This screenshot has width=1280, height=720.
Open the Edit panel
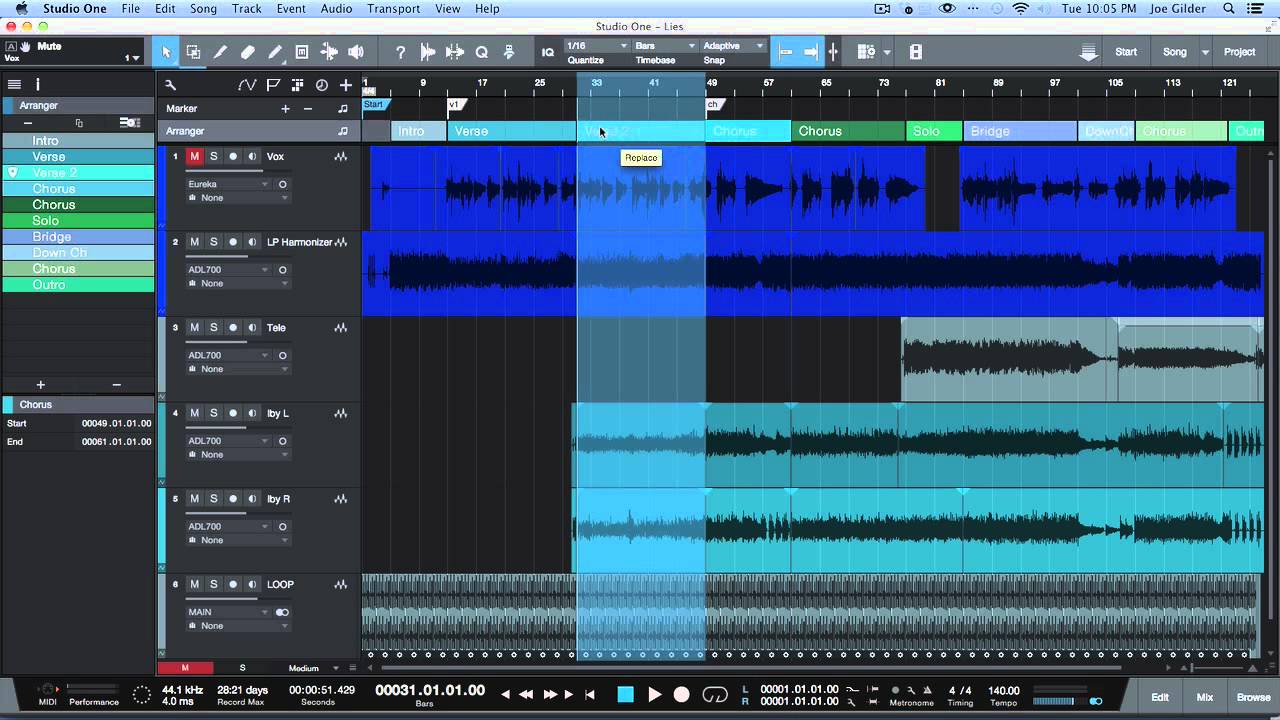pyautogui.click(x=1160, y=697)
